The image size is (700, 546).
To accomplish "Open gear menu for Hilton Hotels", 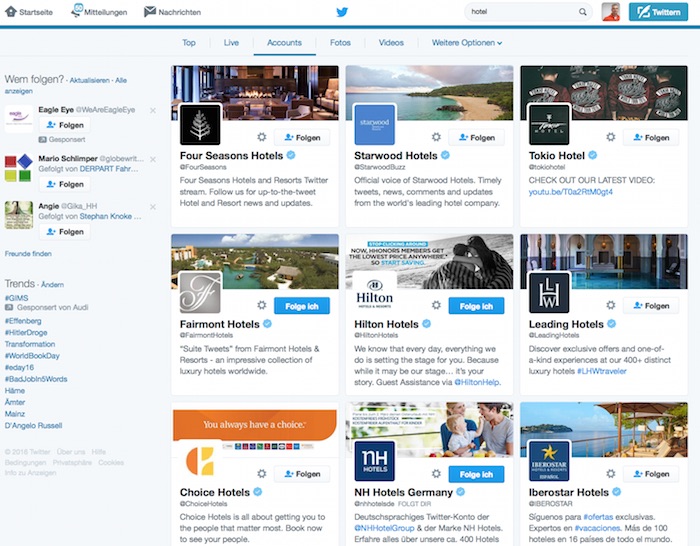I will tap(436, 305).
